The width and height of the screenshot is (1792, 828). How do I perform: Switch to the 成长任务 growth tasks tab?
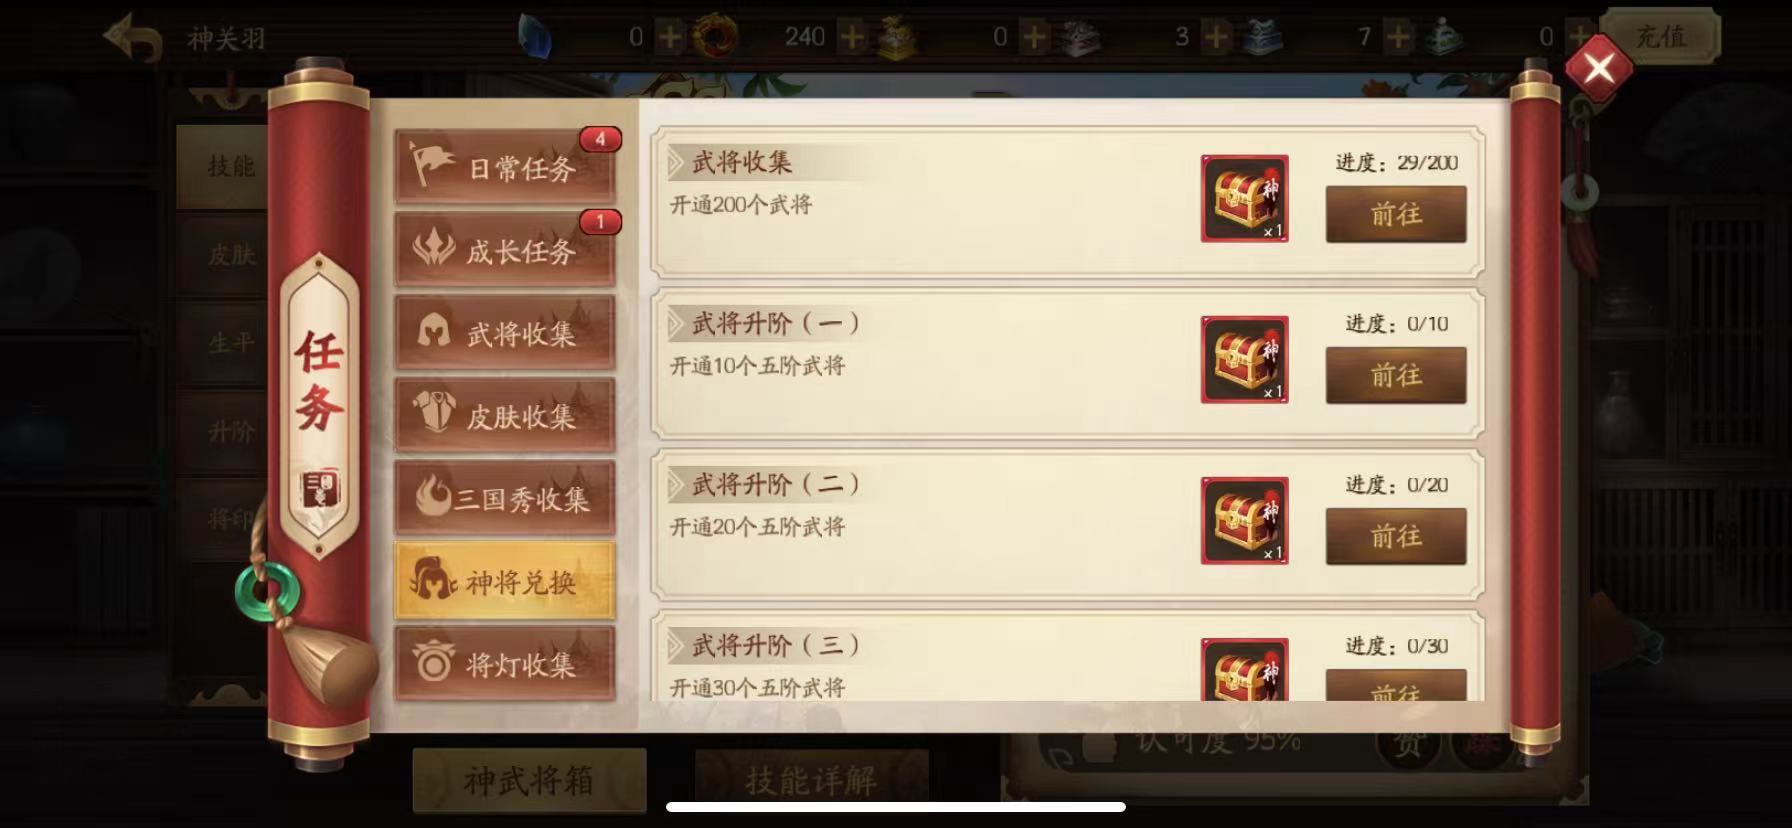coord(505,249)
